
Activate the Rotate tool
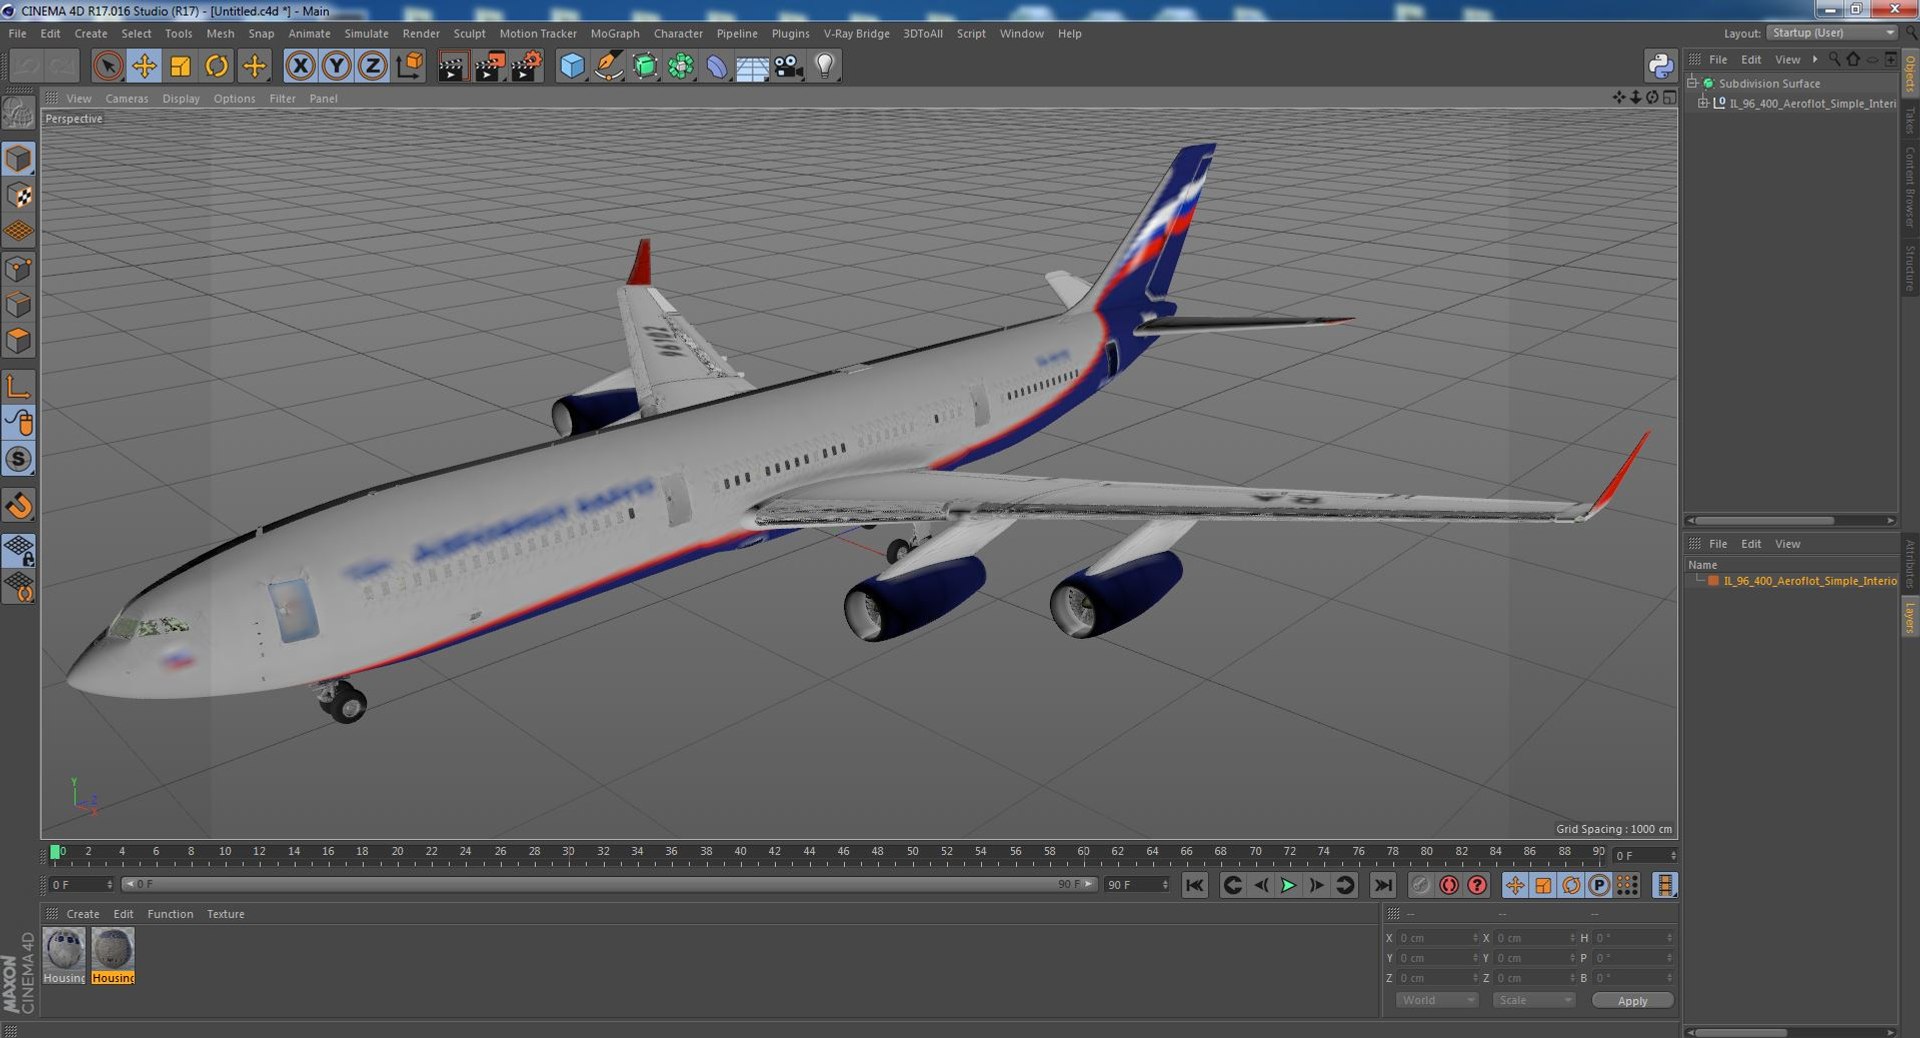pyautogui.click(x=216, y=66)
